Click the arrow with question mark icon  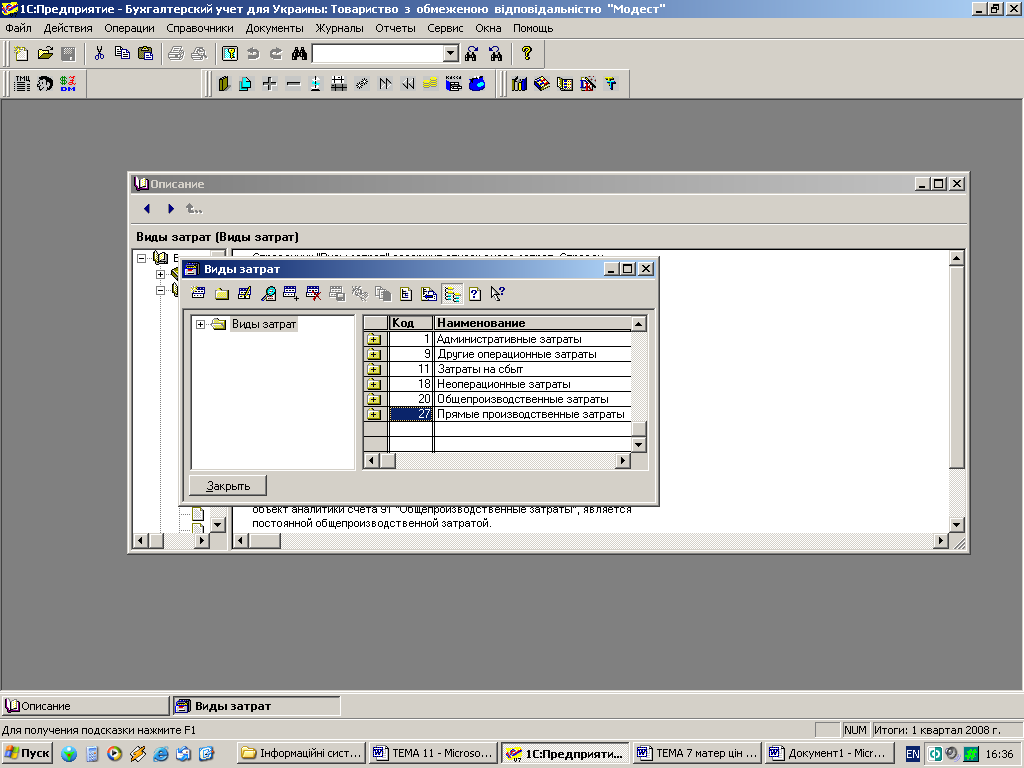498,294
